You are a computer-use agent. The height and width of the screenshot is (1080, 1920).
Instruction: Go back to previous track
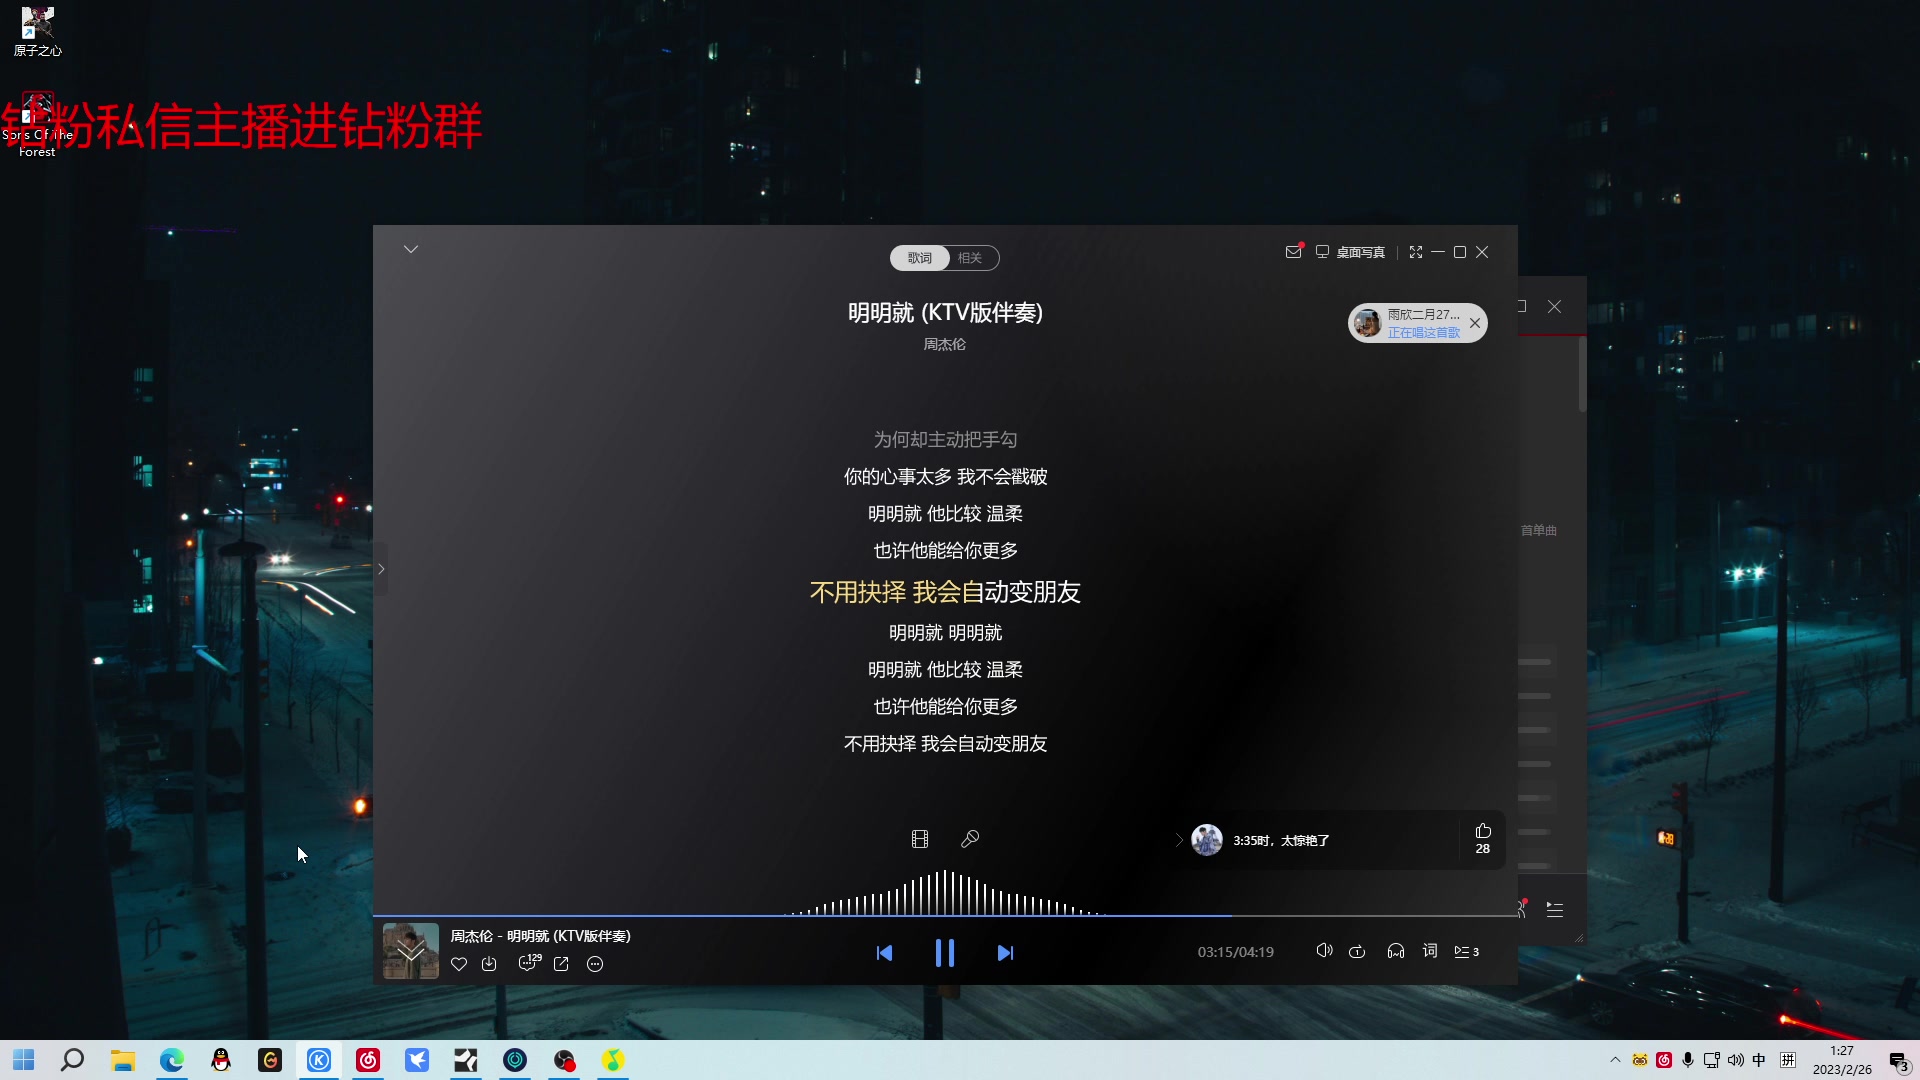click(884, 953)
